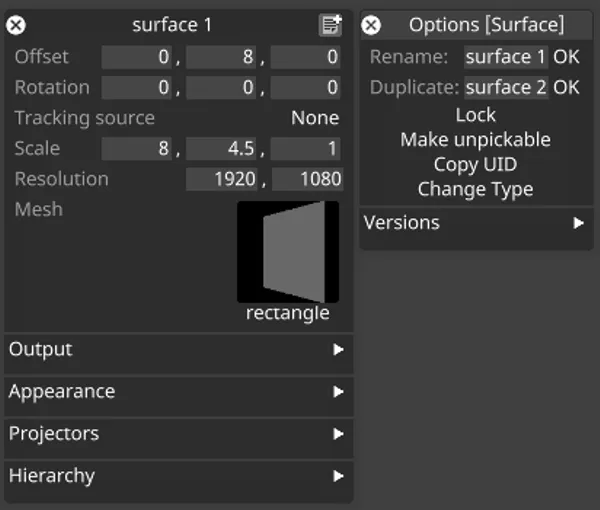Screen dimensions: 600x510
Task: Edit the Rotation X value field
Action: coord(137,88)
